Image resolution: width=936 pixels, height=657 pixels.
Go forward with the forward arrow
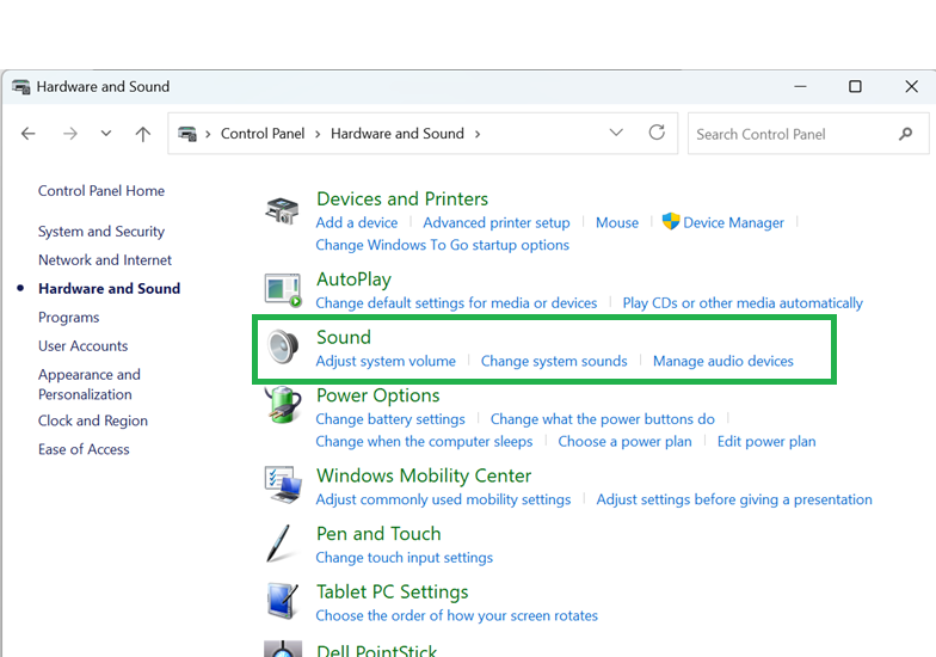[70, 134]
